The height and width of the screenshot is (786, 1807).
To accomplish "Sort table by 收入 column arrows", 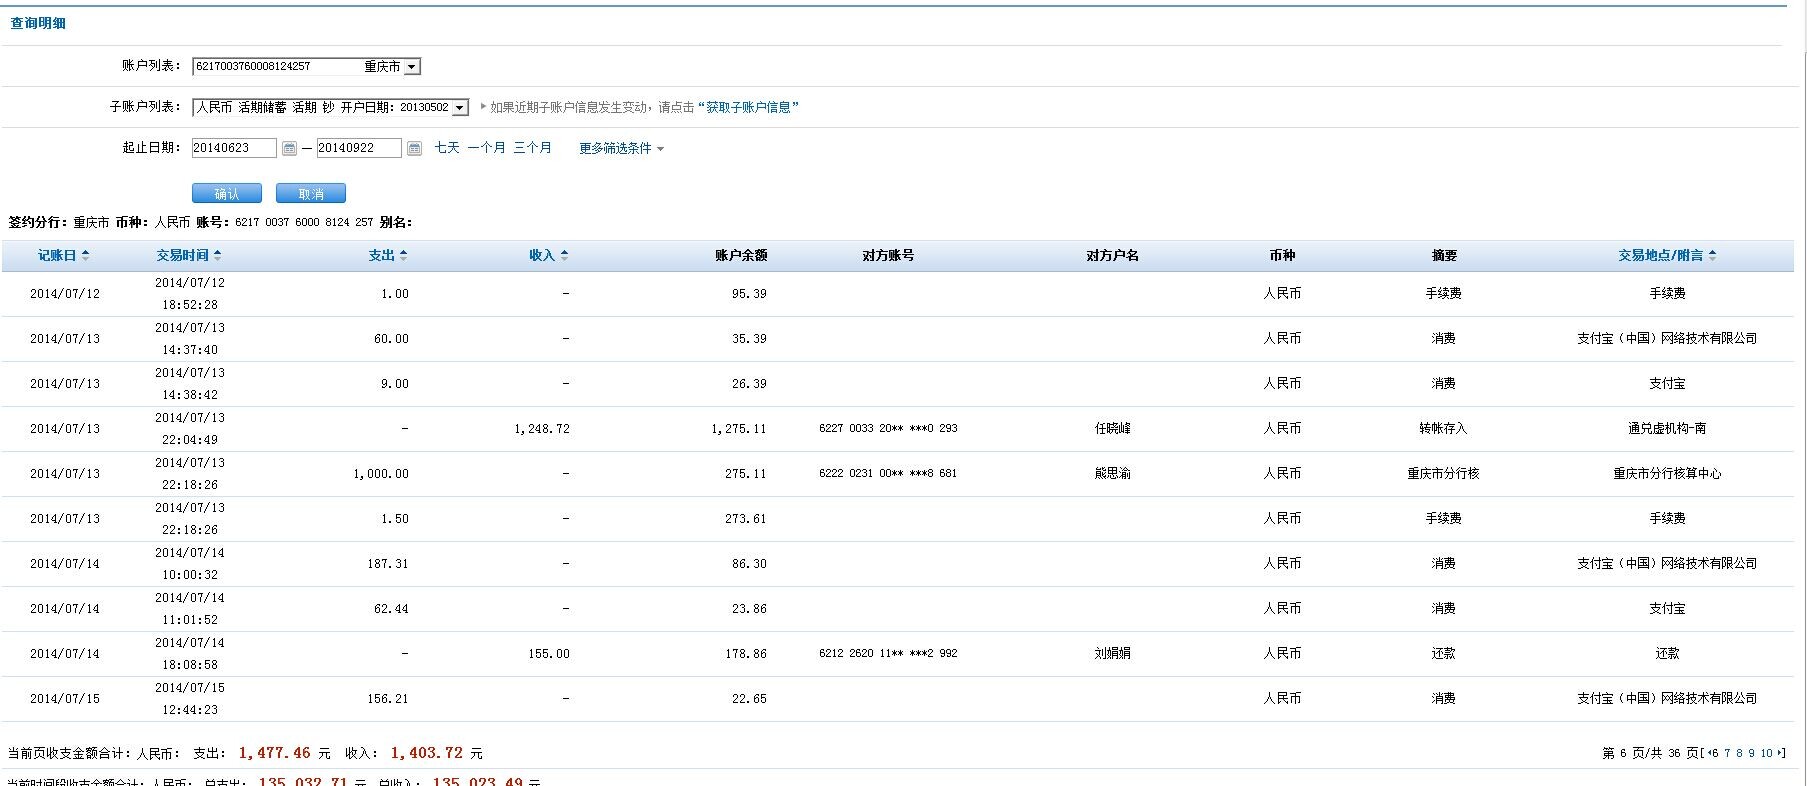I will [564, 256].
